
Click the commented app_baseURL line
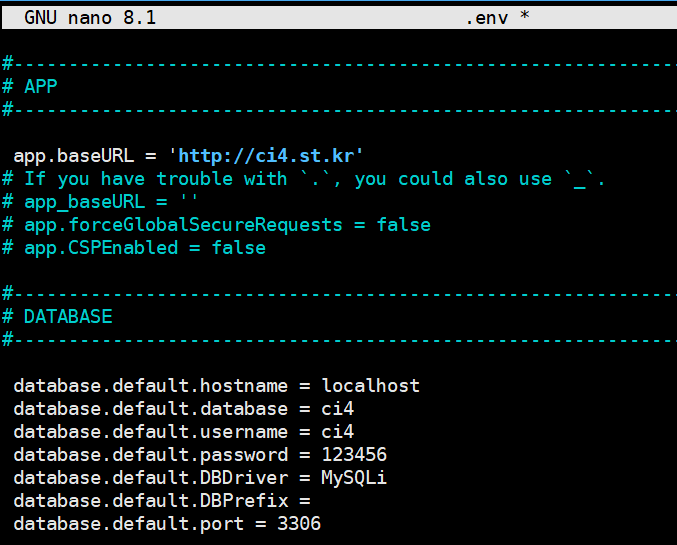click(x=100, y=202)
